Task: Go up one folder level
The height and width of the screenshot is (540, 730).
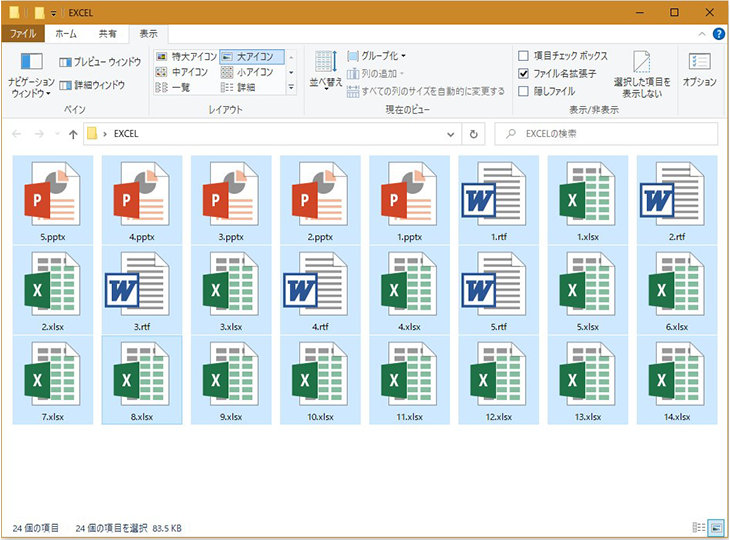Action: [73, 134]
